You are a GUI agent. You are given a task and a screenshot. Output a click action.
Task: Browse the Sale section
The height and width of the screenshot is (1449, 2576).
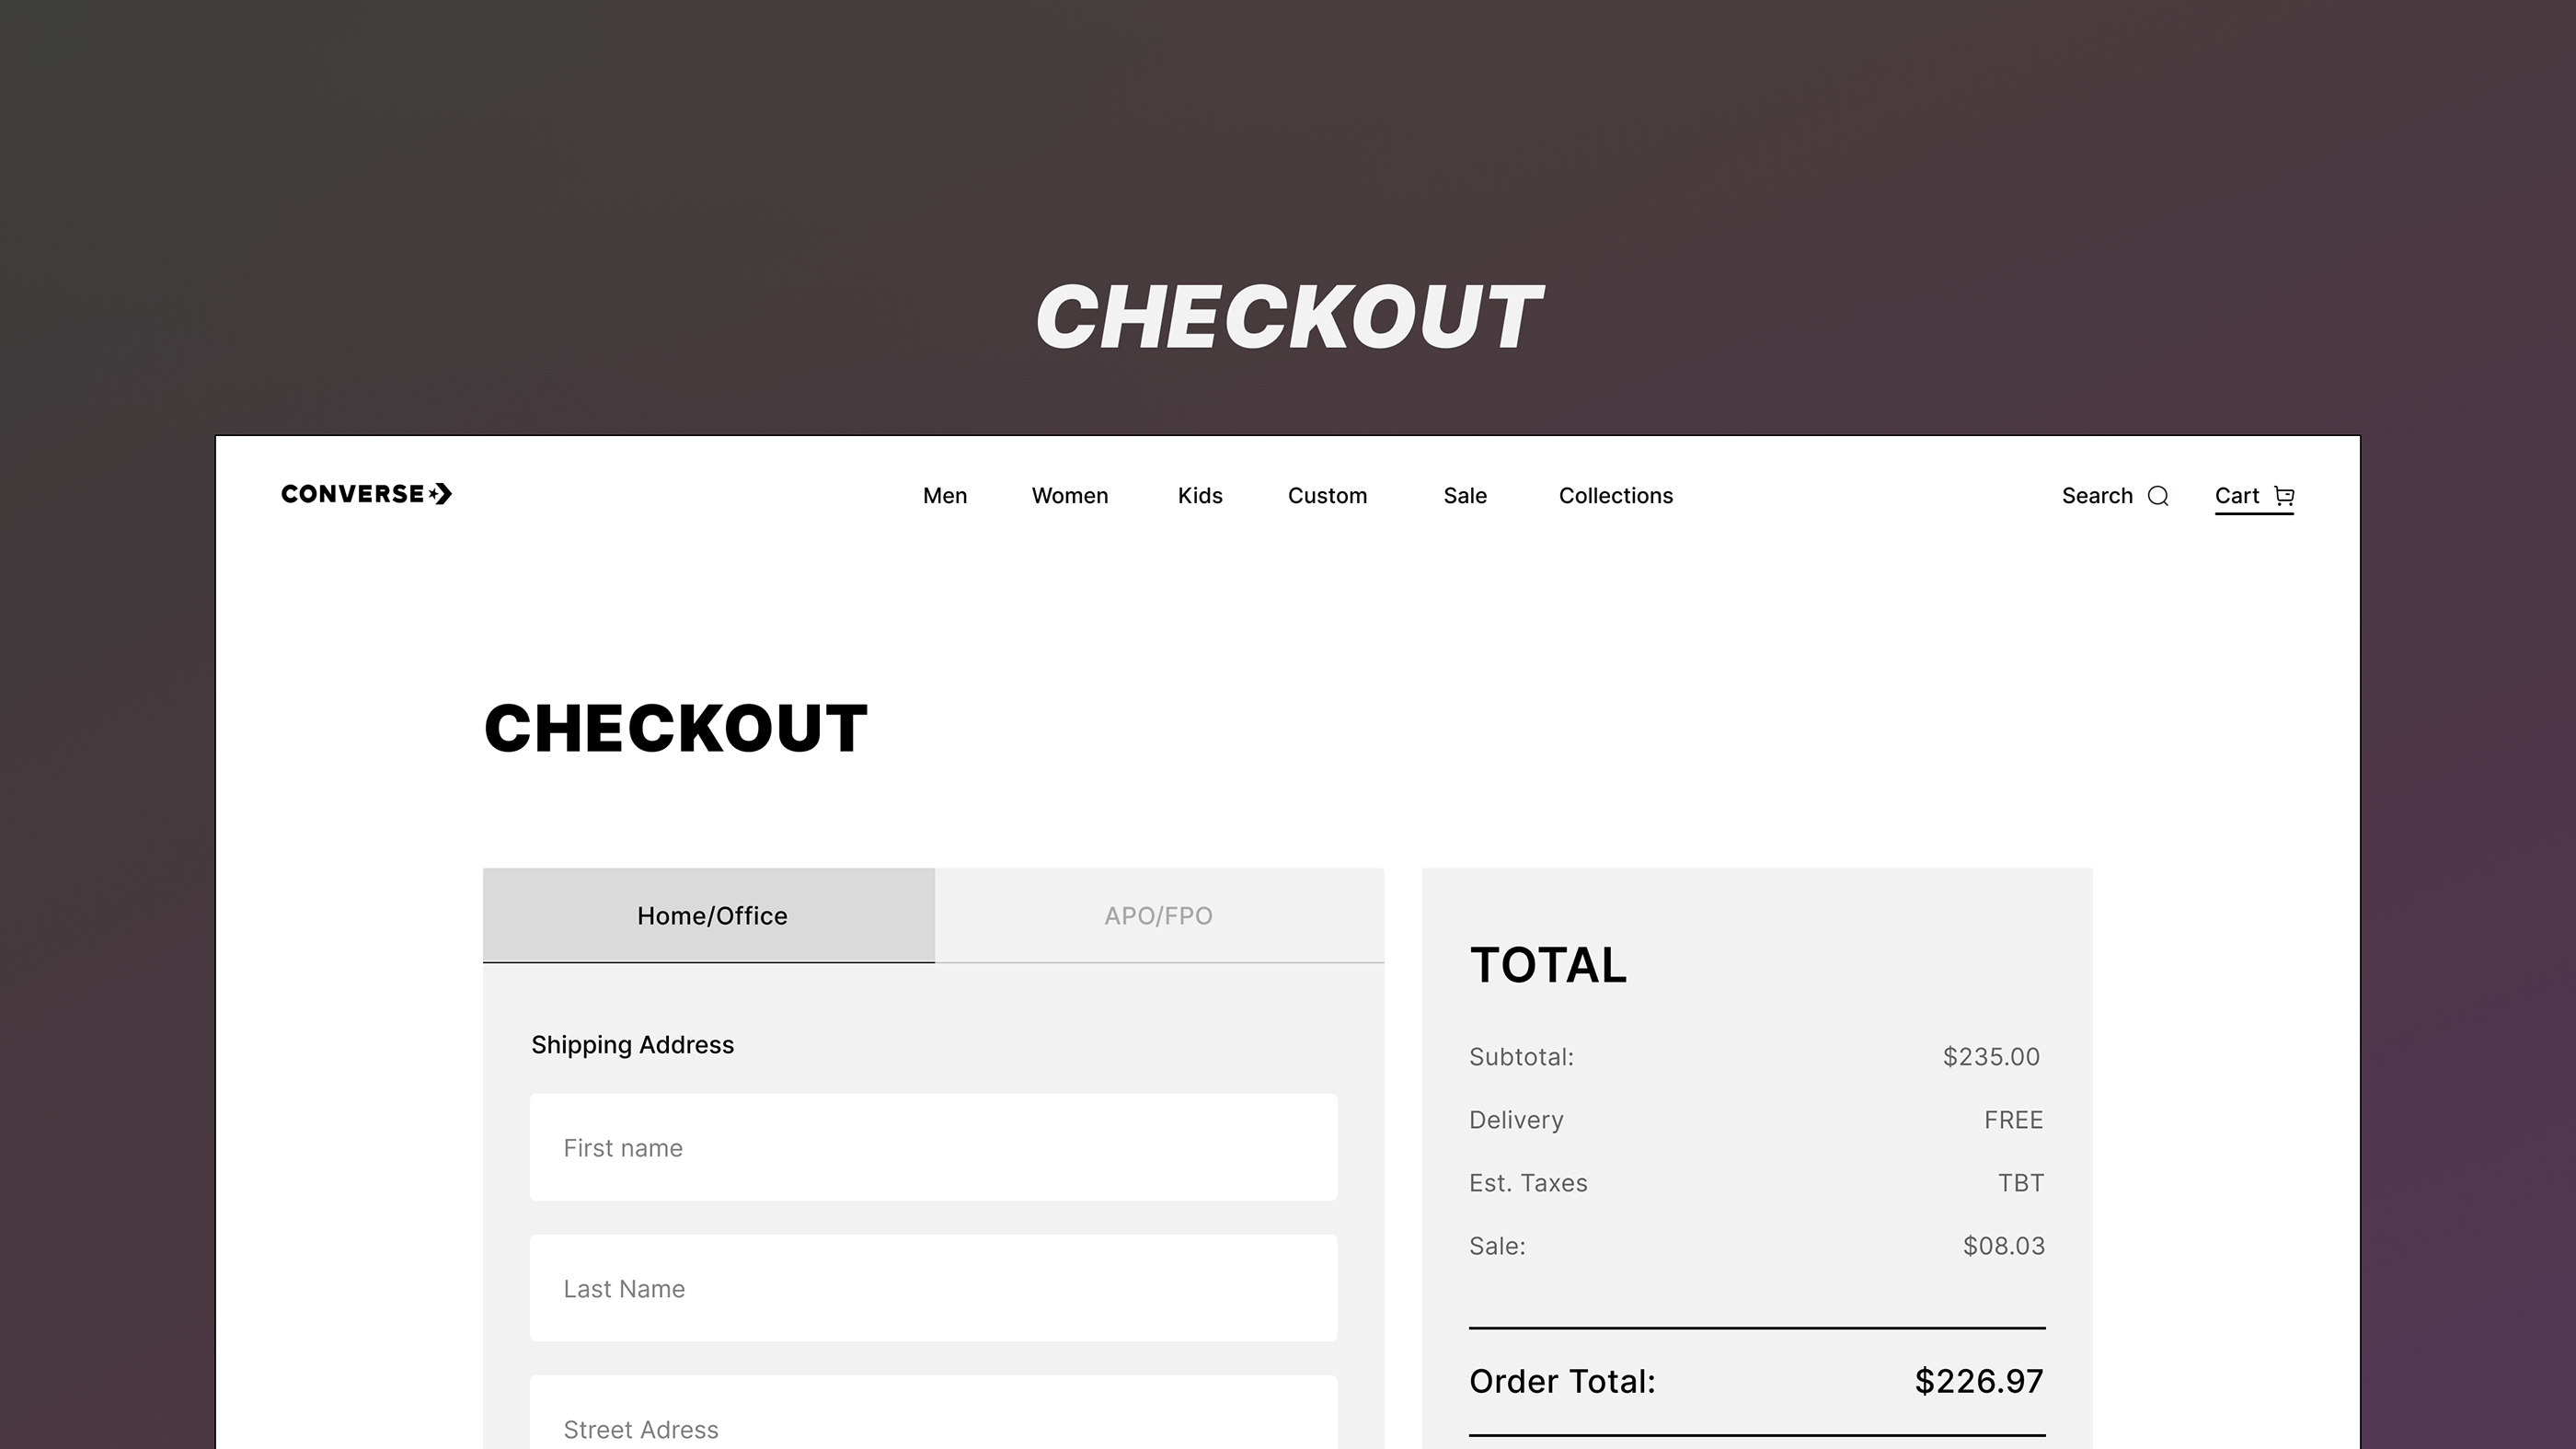[x=1465, y=496]
